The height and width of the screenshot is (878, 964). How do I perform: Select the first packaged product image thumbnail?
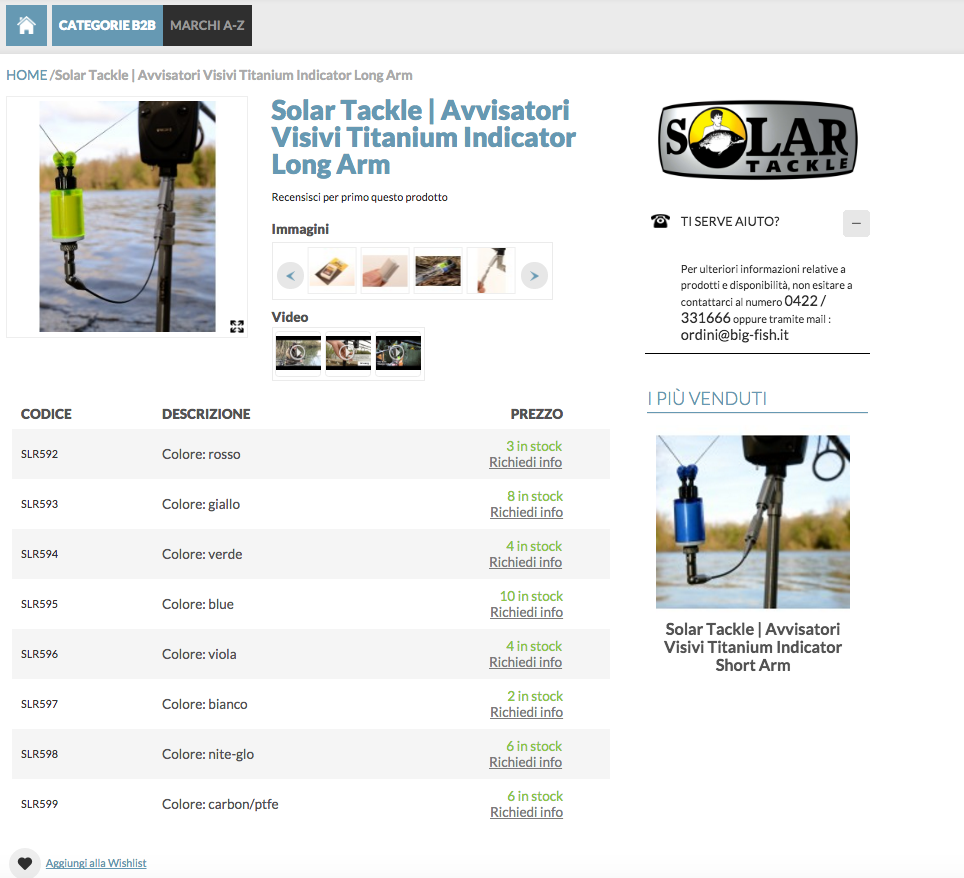click(332, 271)
